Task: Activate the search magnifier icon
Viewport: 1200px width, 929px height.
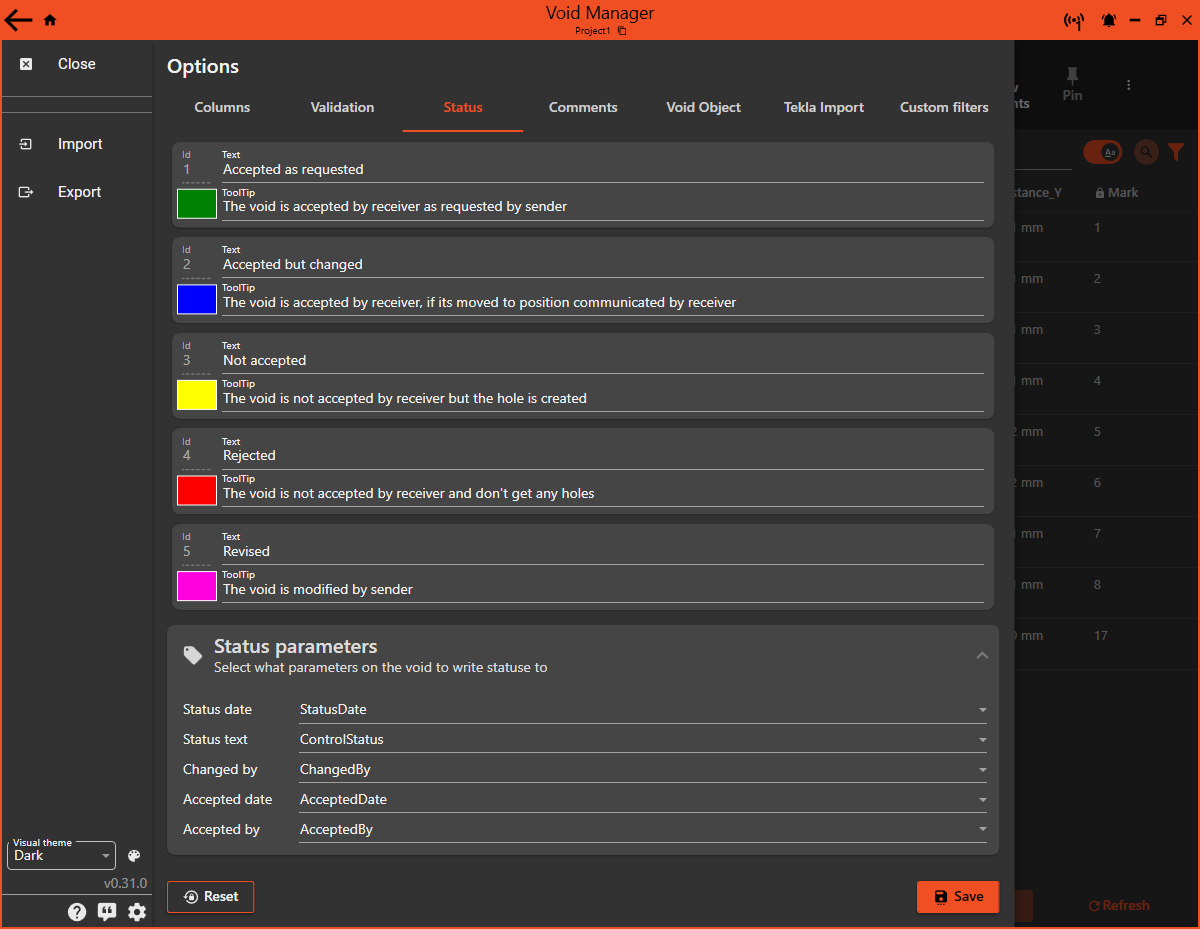Action: 1145,152
